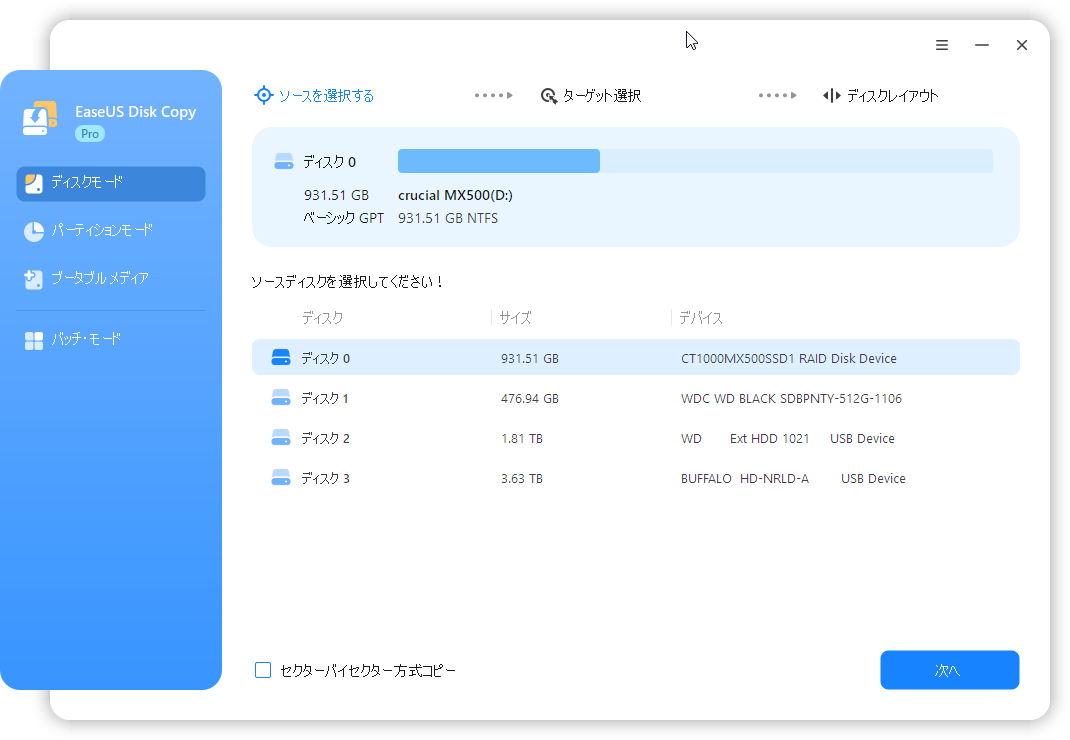Click the 3.63 TB size value
Screen dimensions: 1070x740
pos(521,479)
